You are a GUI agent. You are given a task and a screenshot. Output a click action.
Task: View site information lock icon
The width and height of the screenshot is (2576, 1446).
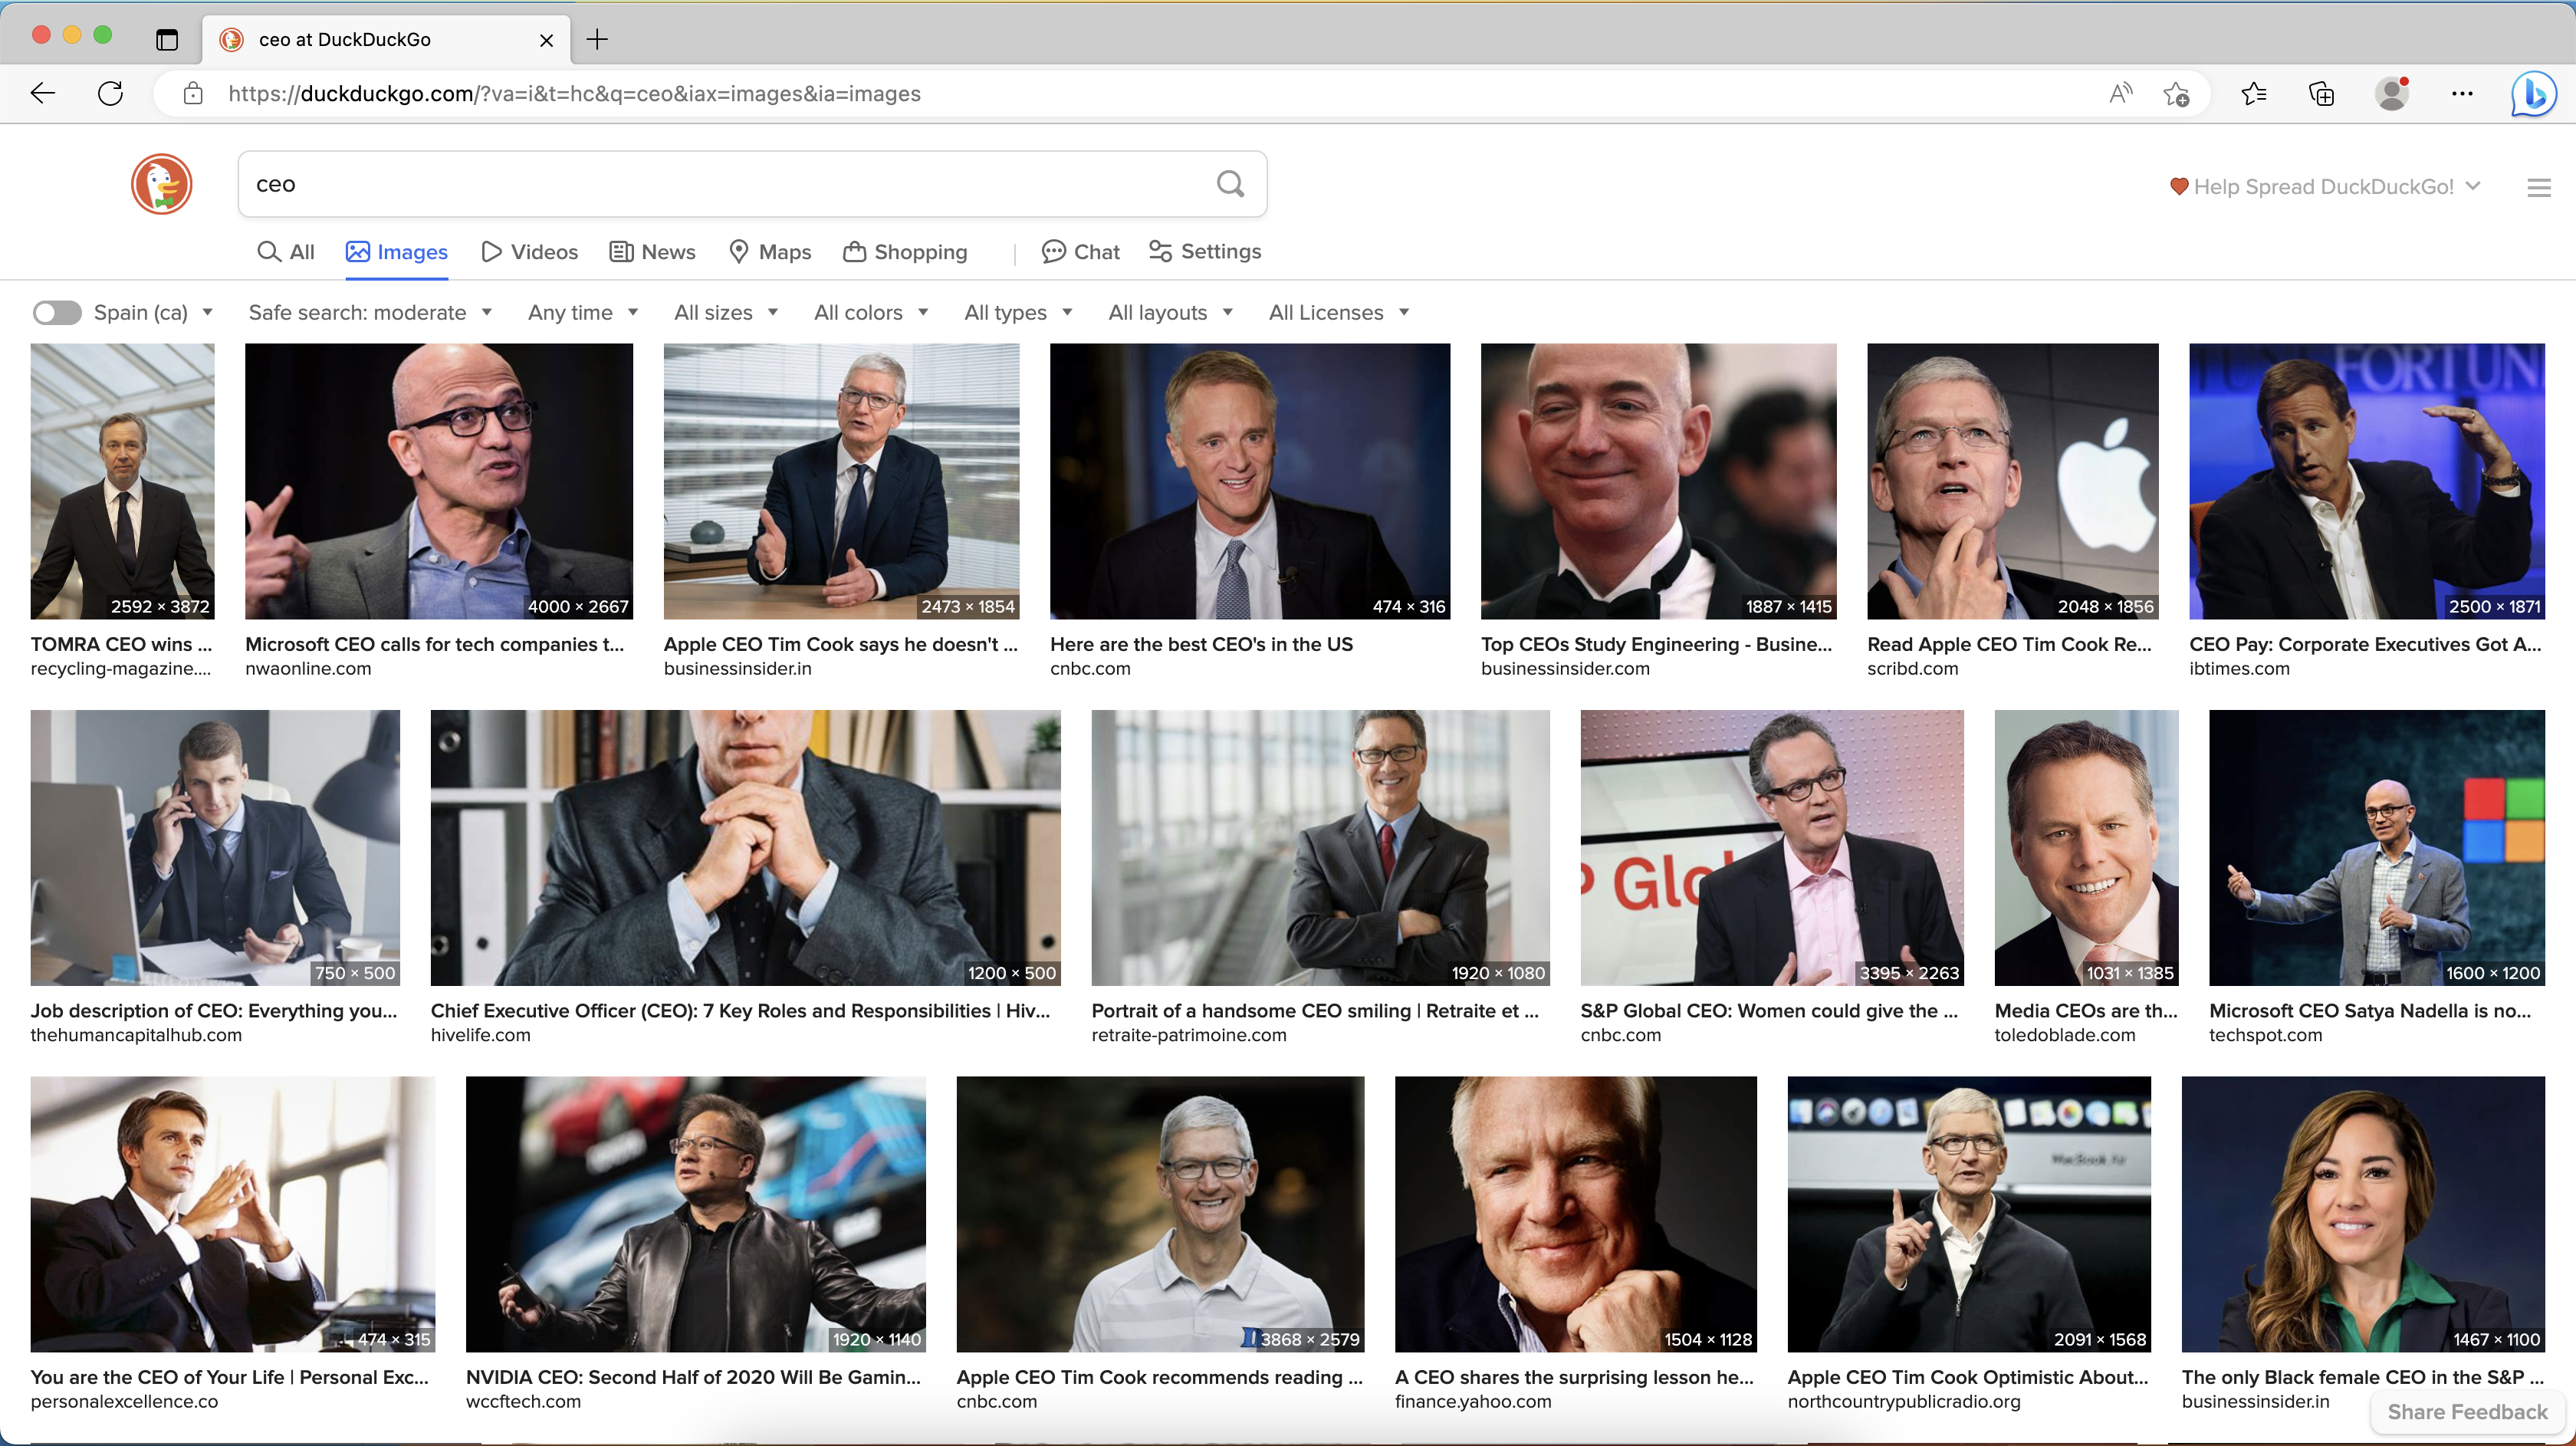pos(194,94)
